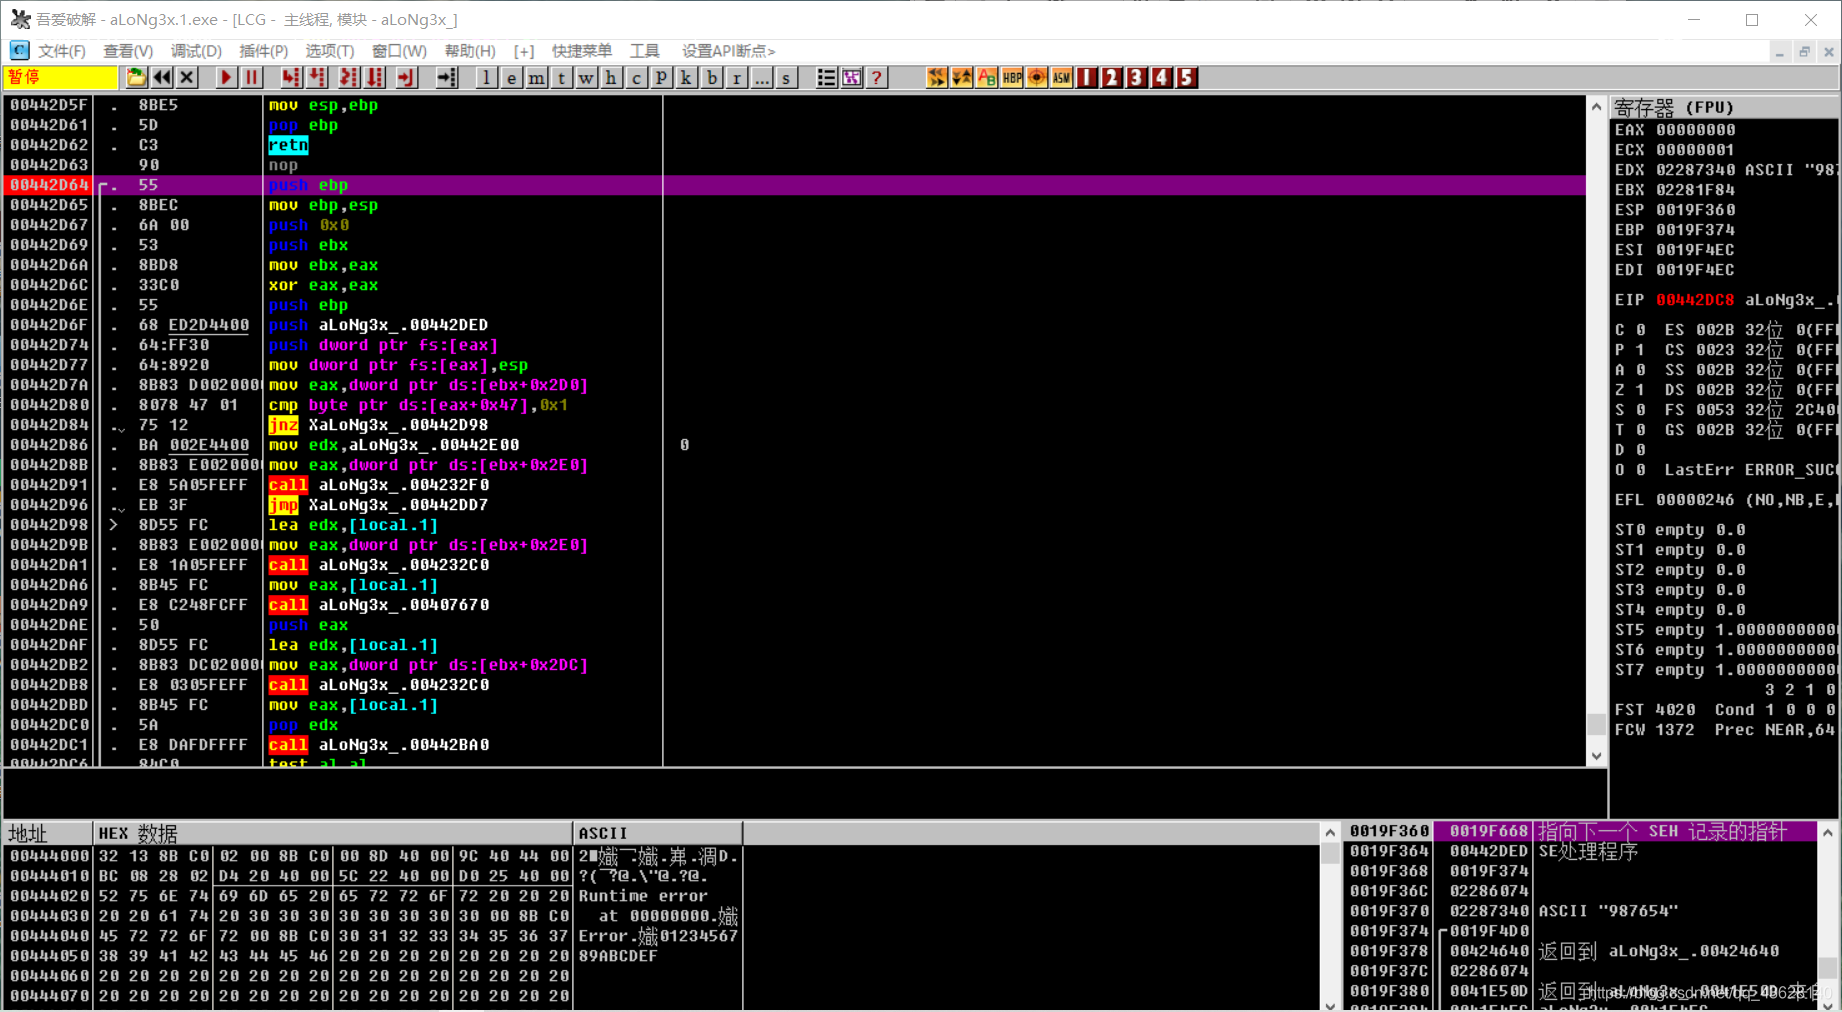Open the 调试(D) menu
The height and width of the screenshot is (1012, 1842).
(x=196, y=51)
